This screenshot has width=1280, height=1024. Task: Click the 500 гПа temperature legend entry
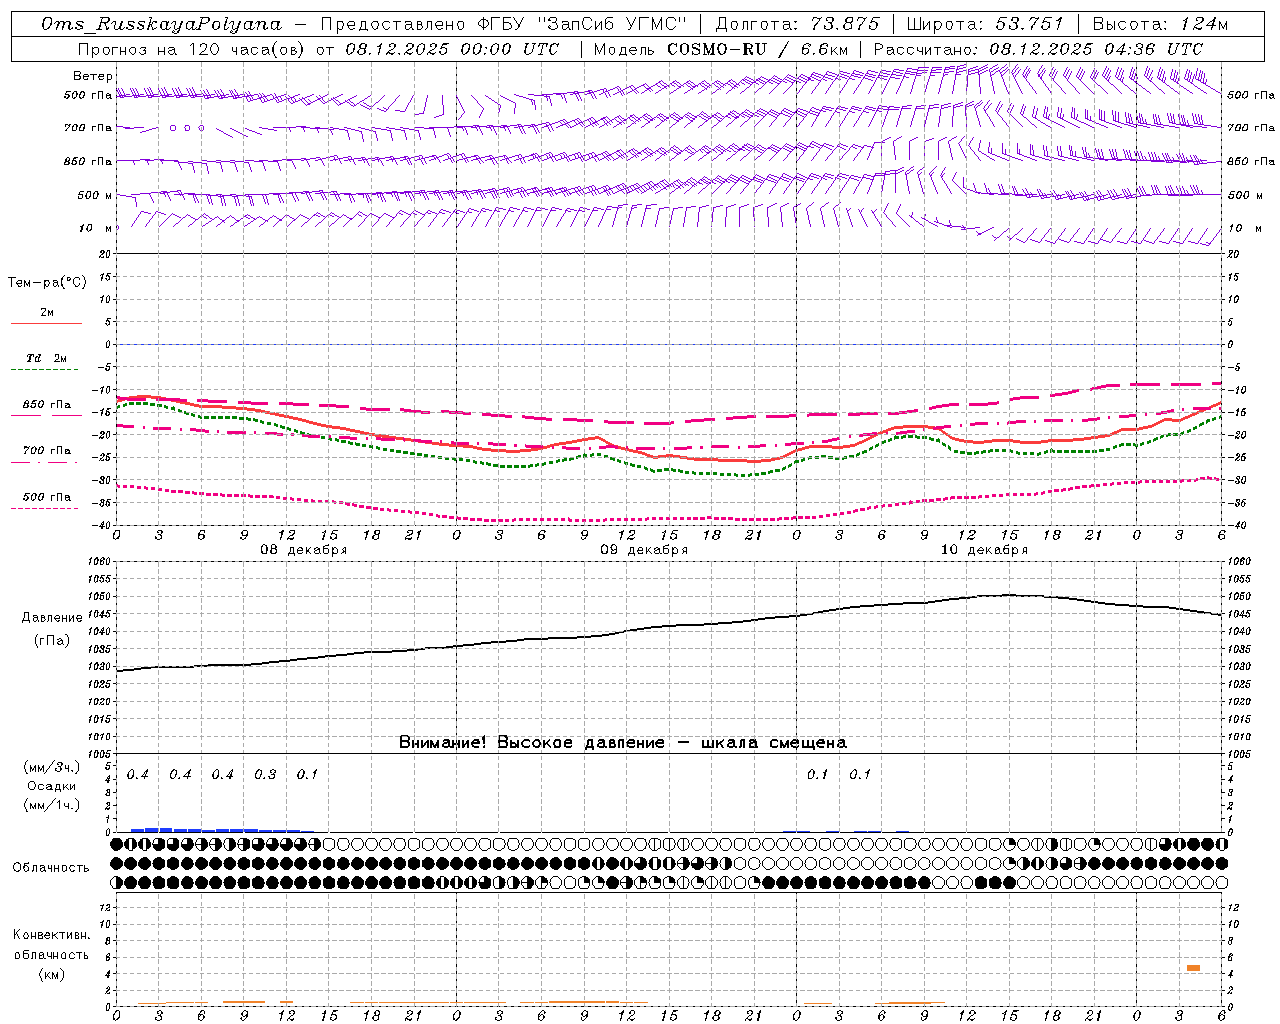(x=46, y=500)
